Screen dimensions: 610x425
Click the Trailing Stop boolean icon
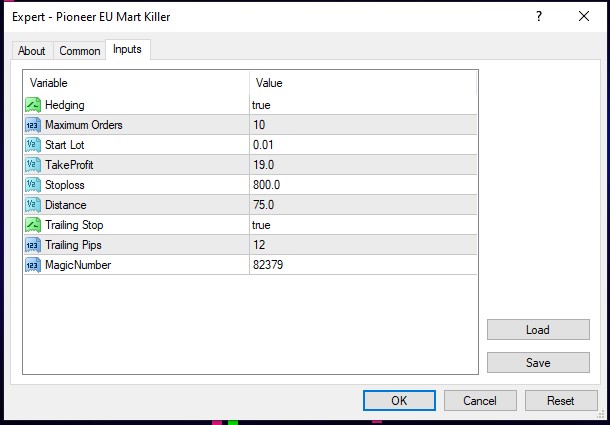pyautogui.click(x=33, y=225)
